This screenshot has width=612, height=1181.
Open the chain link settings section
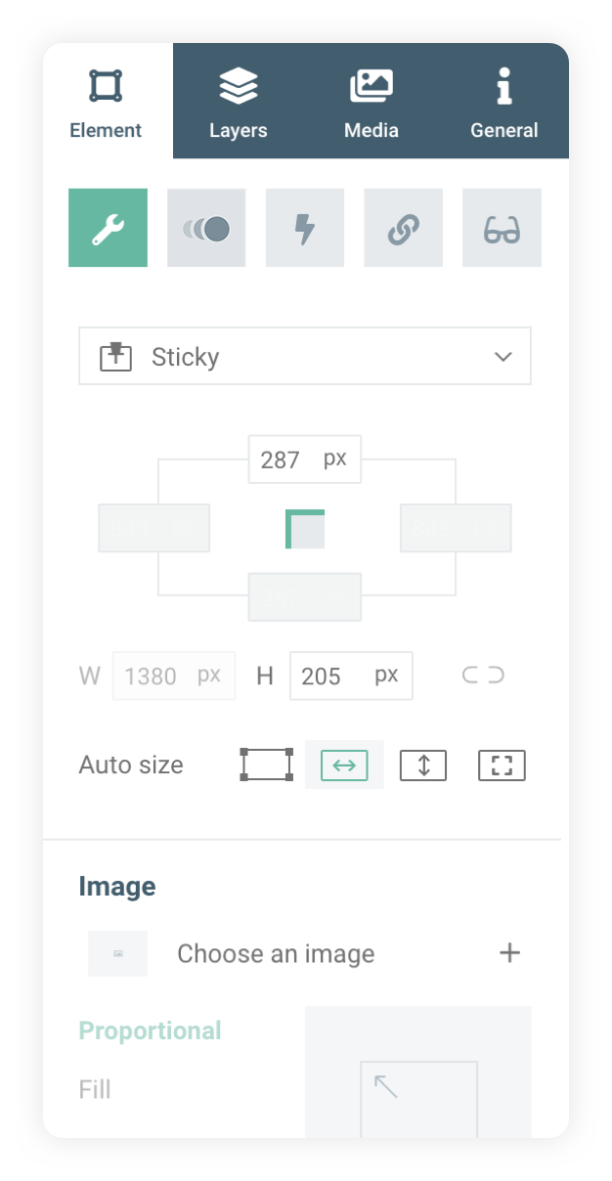pyautogui.click(x=403, y=228)
